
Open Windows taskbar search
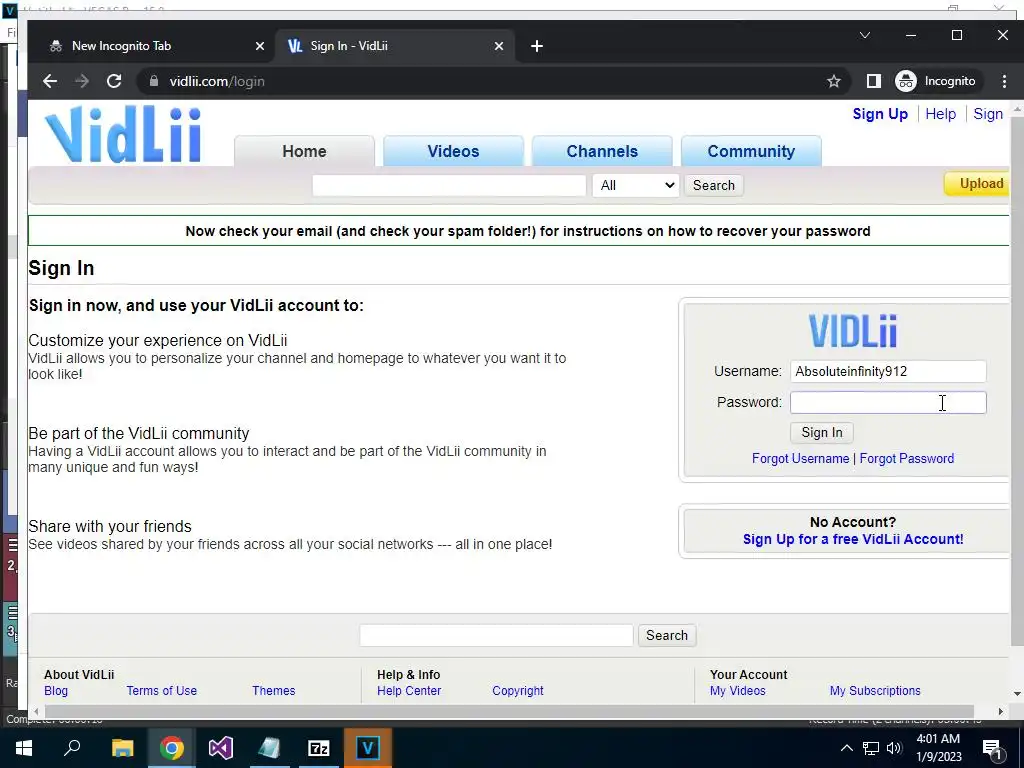[x=72, y=748]
